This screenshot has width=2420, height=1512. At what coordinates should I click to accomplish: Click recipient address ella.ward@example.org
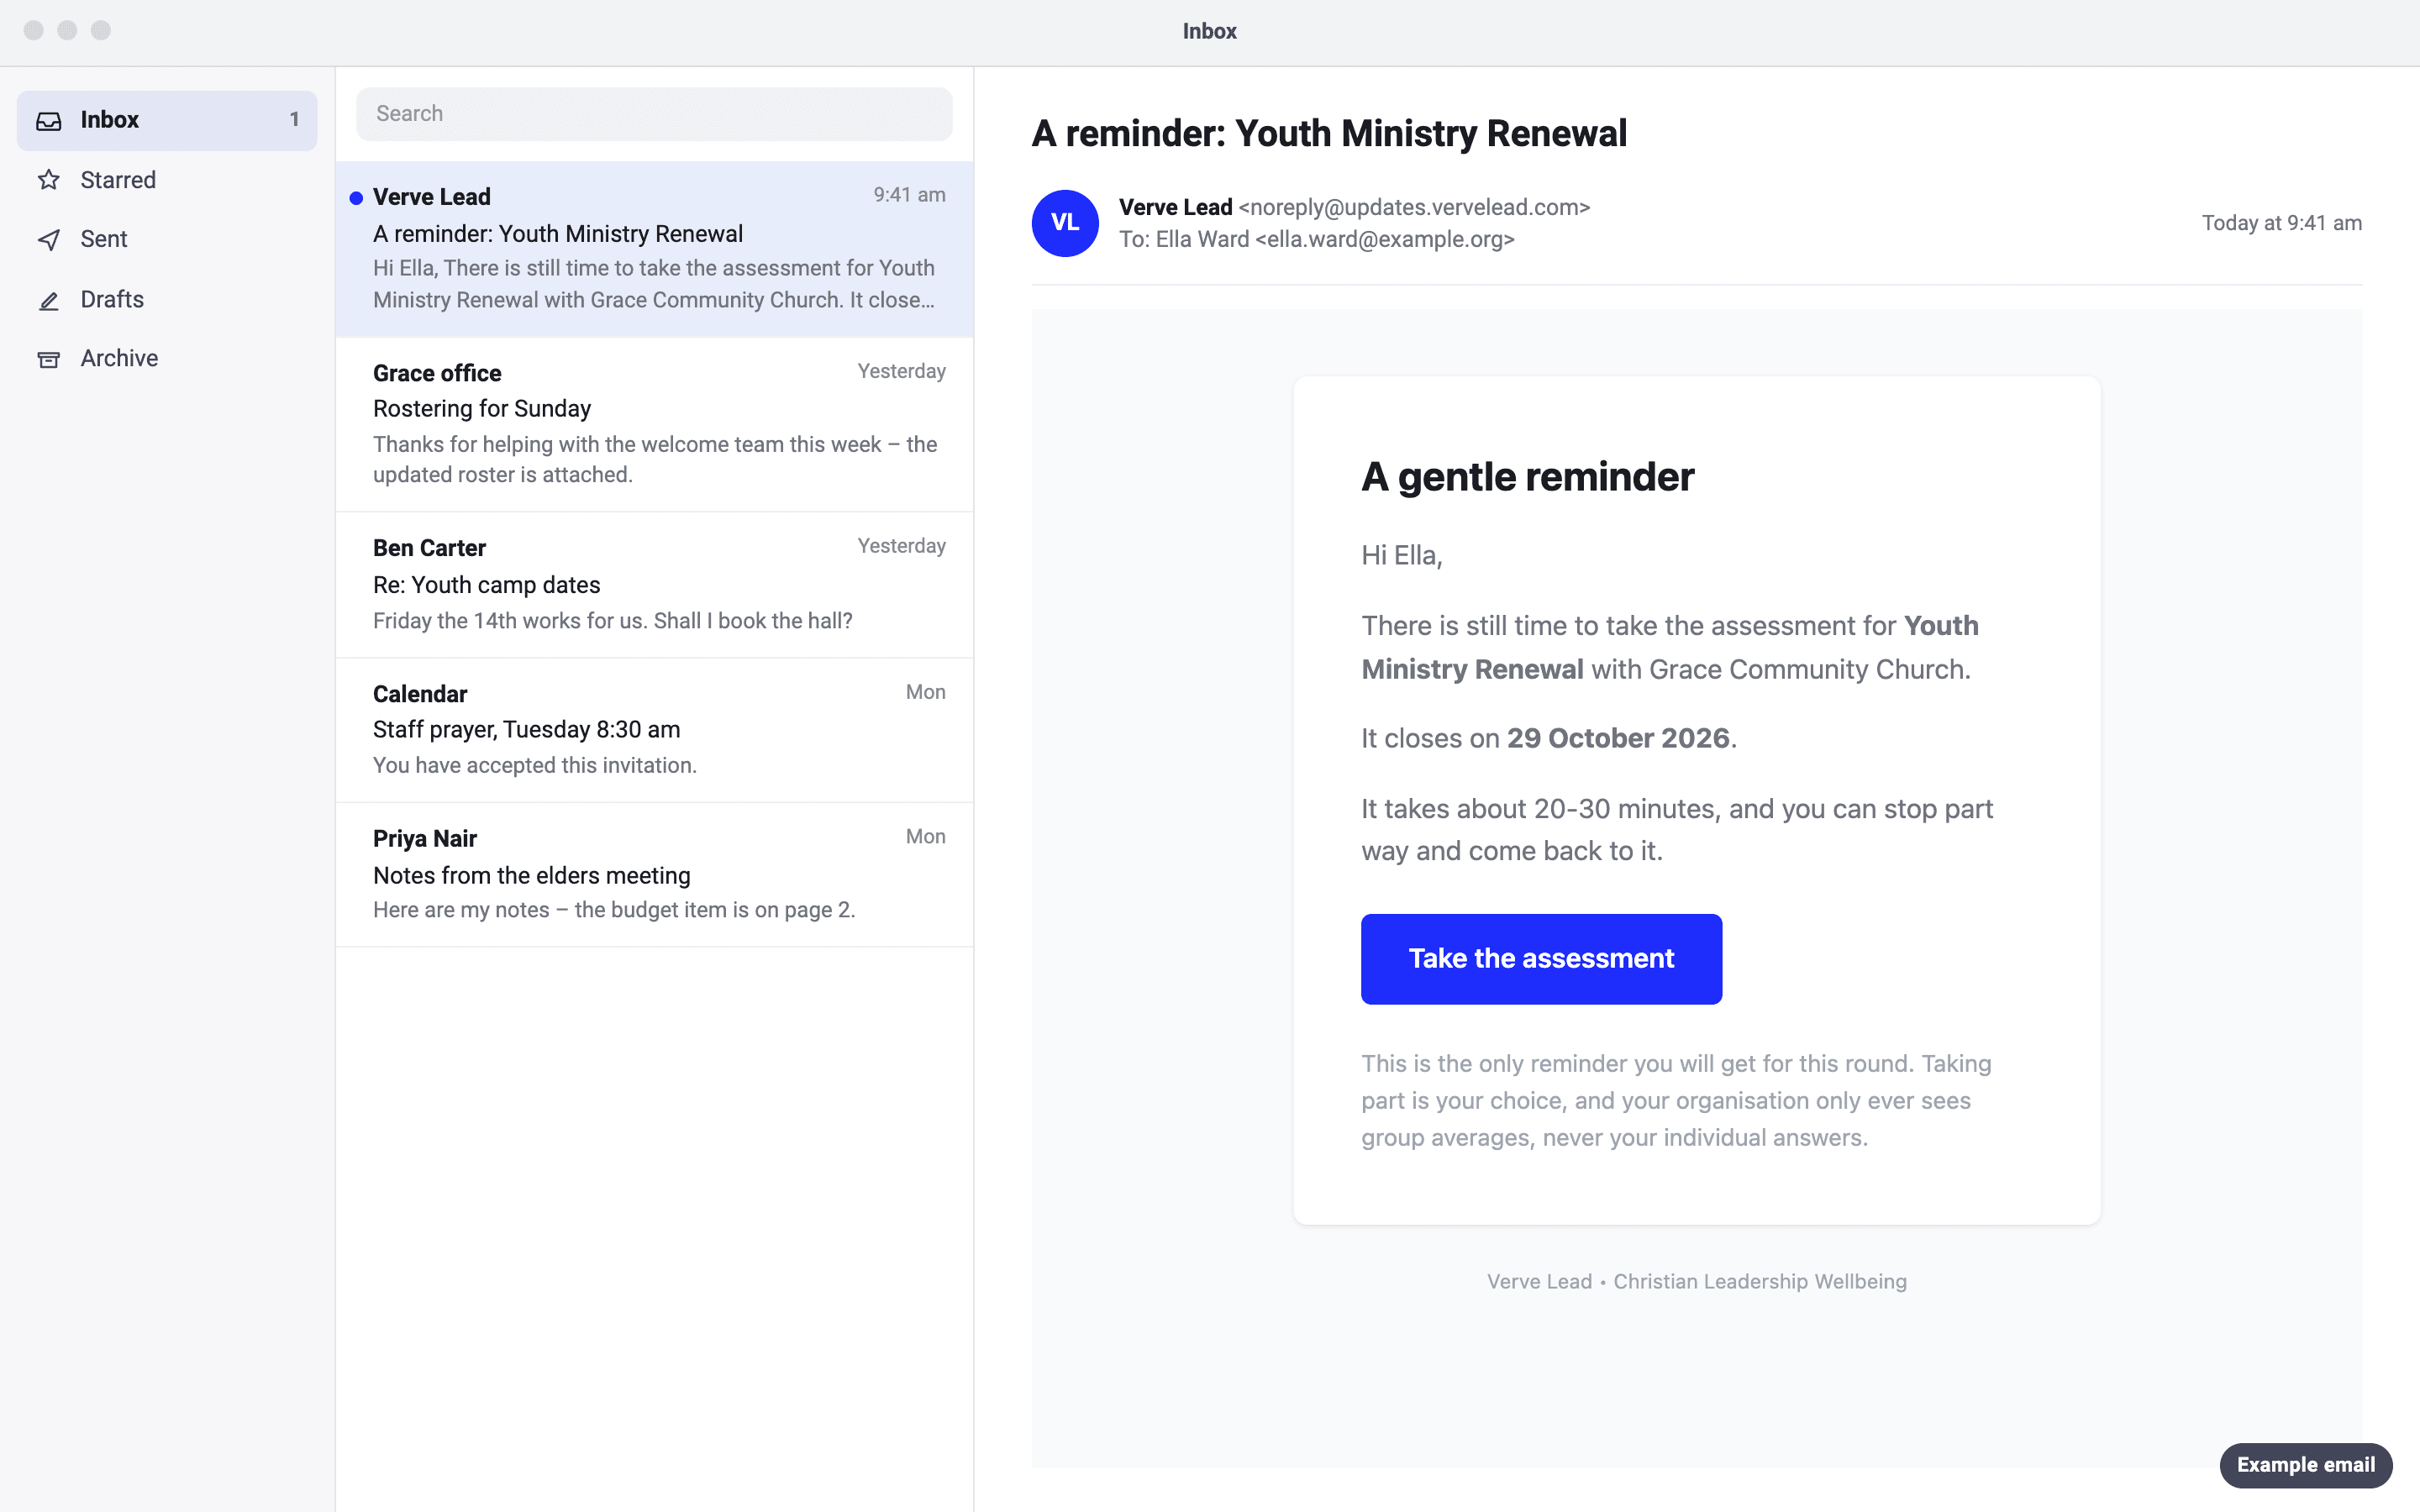click(1385, 239)
